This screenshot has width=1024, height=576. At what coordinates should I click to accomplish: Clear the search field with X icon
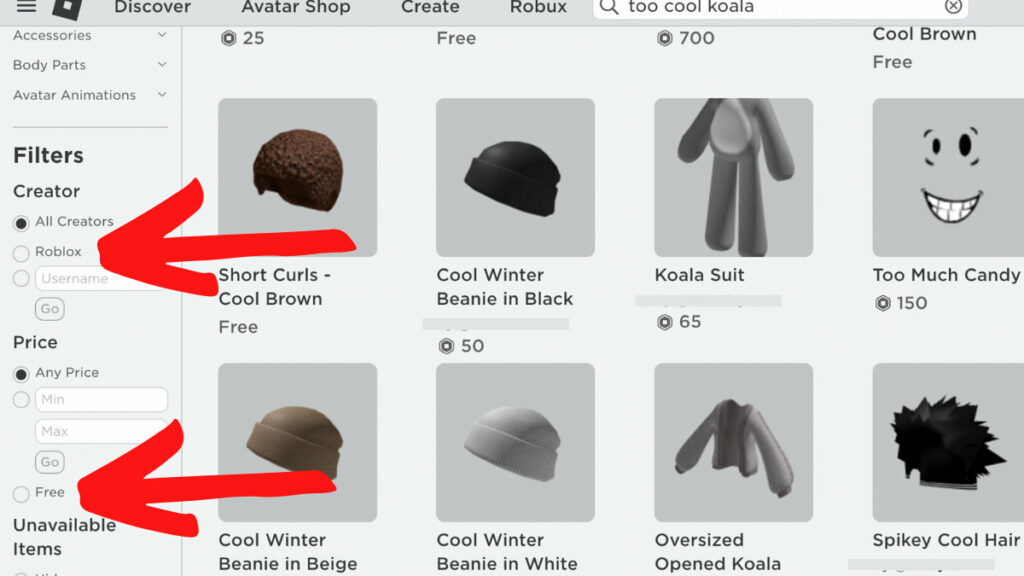click(x=953, y=7)
